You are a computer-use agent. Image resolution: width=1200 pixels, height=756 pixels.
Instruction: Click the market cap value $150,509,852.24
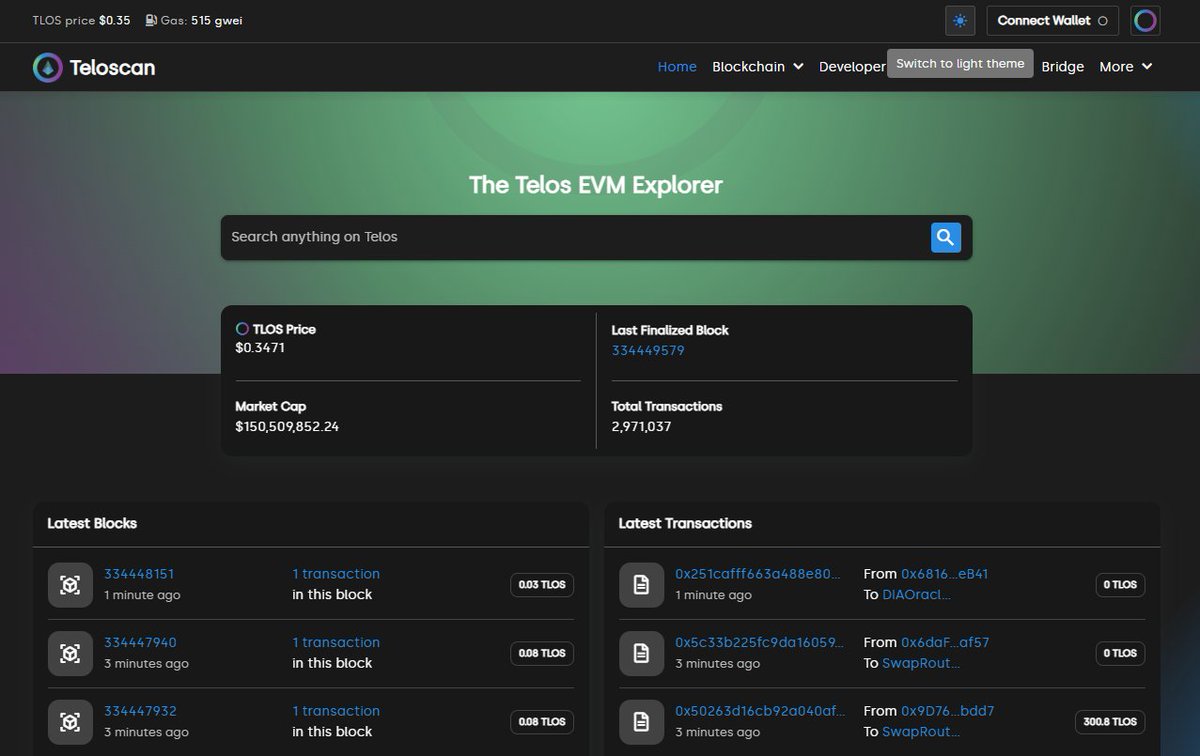287,426
